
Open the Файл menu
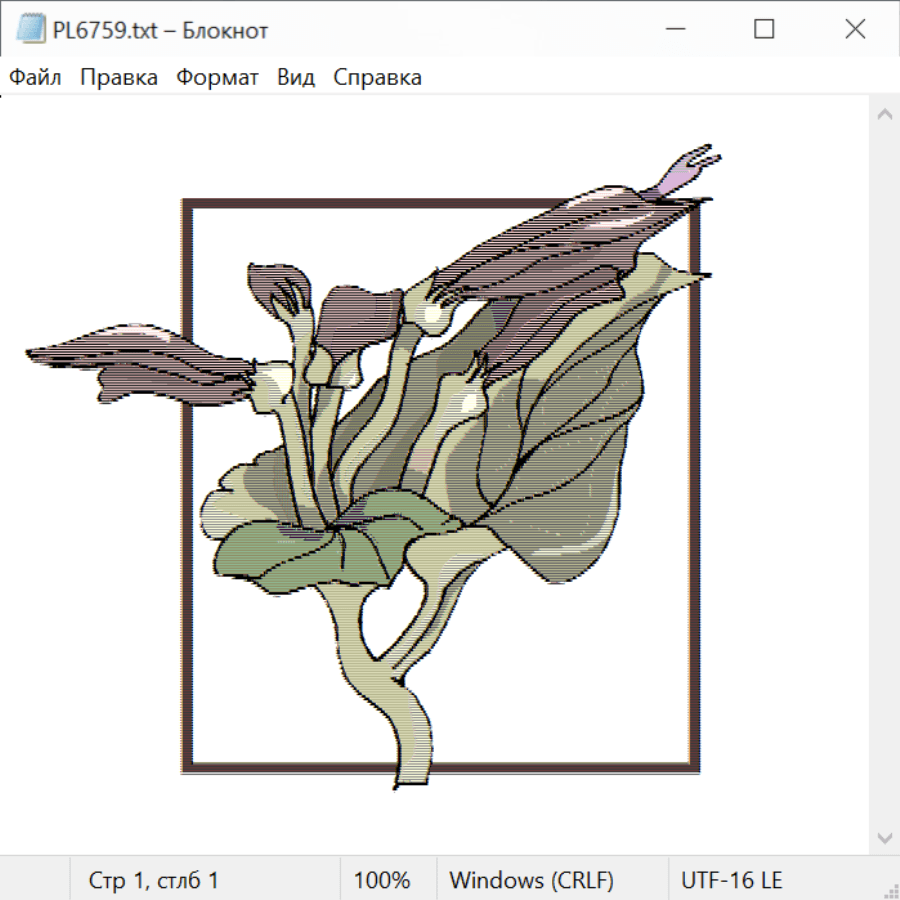coord(35,78)
